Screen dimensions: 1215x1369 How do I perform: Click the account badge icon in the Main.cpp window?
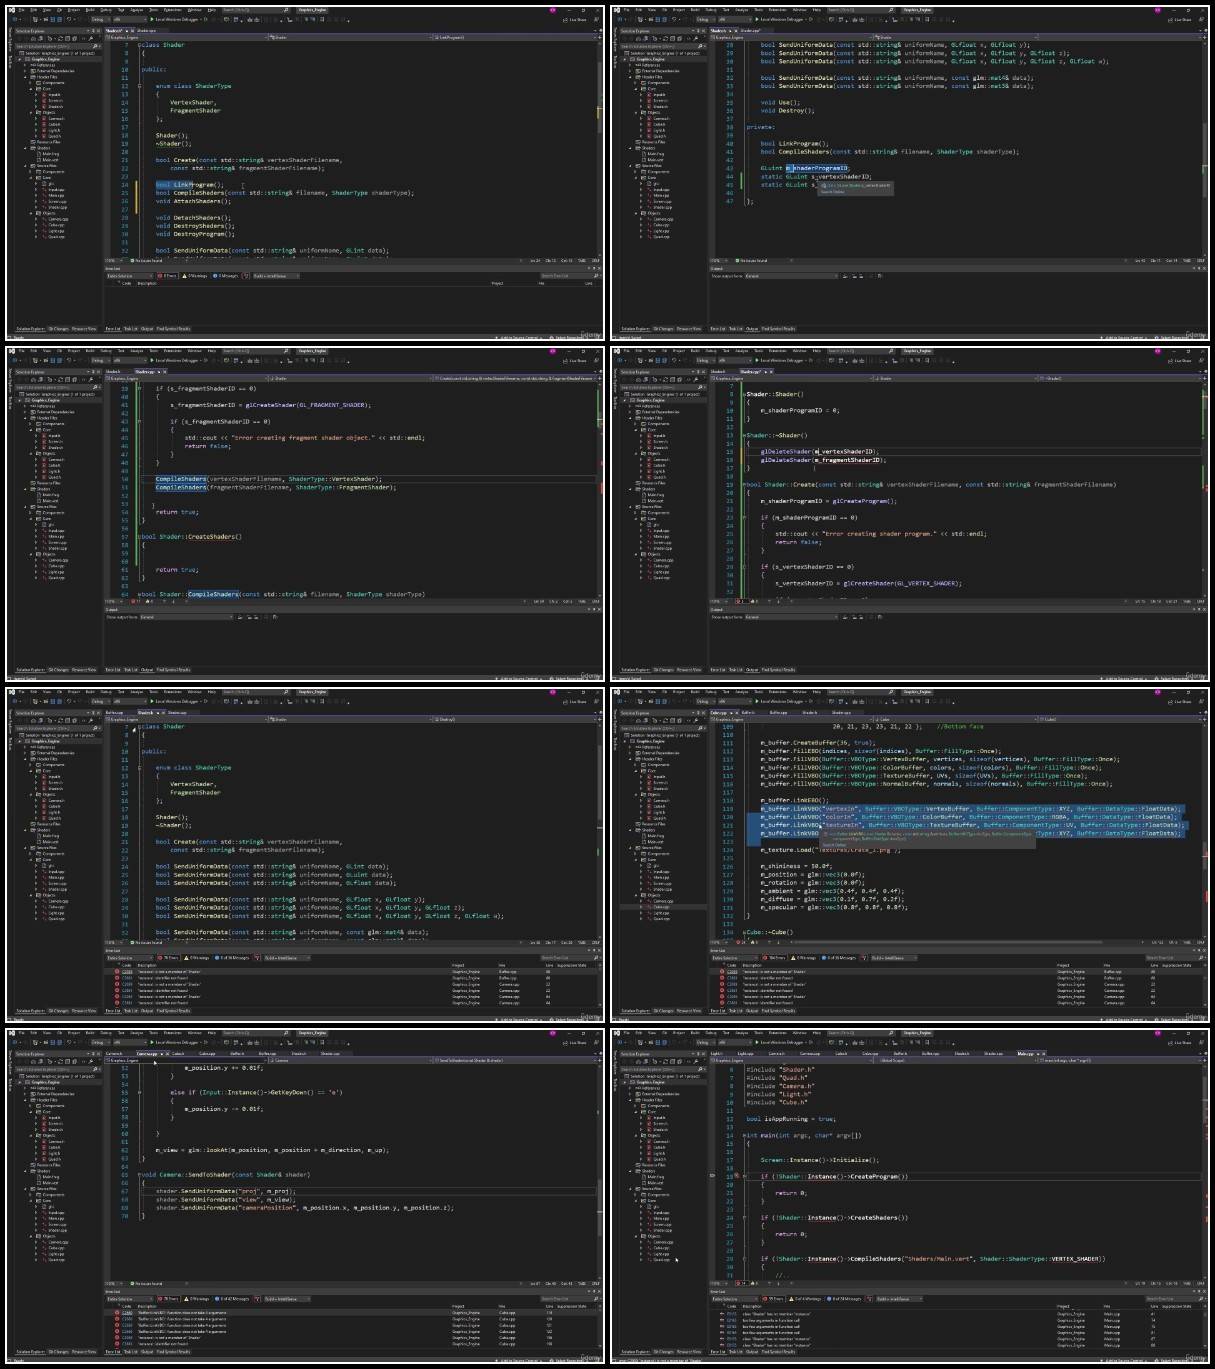[1158, 1033]
